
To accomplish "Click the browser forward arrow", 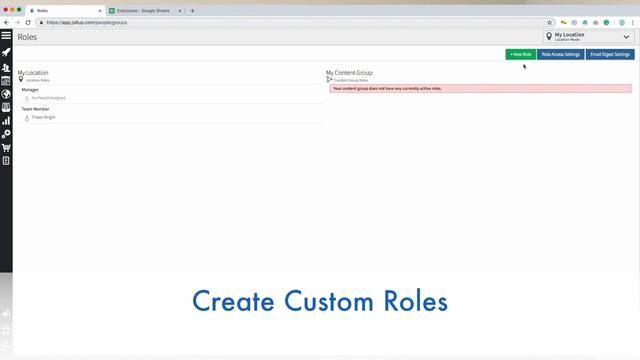I will pyautogui.click(x=17, y=22).
